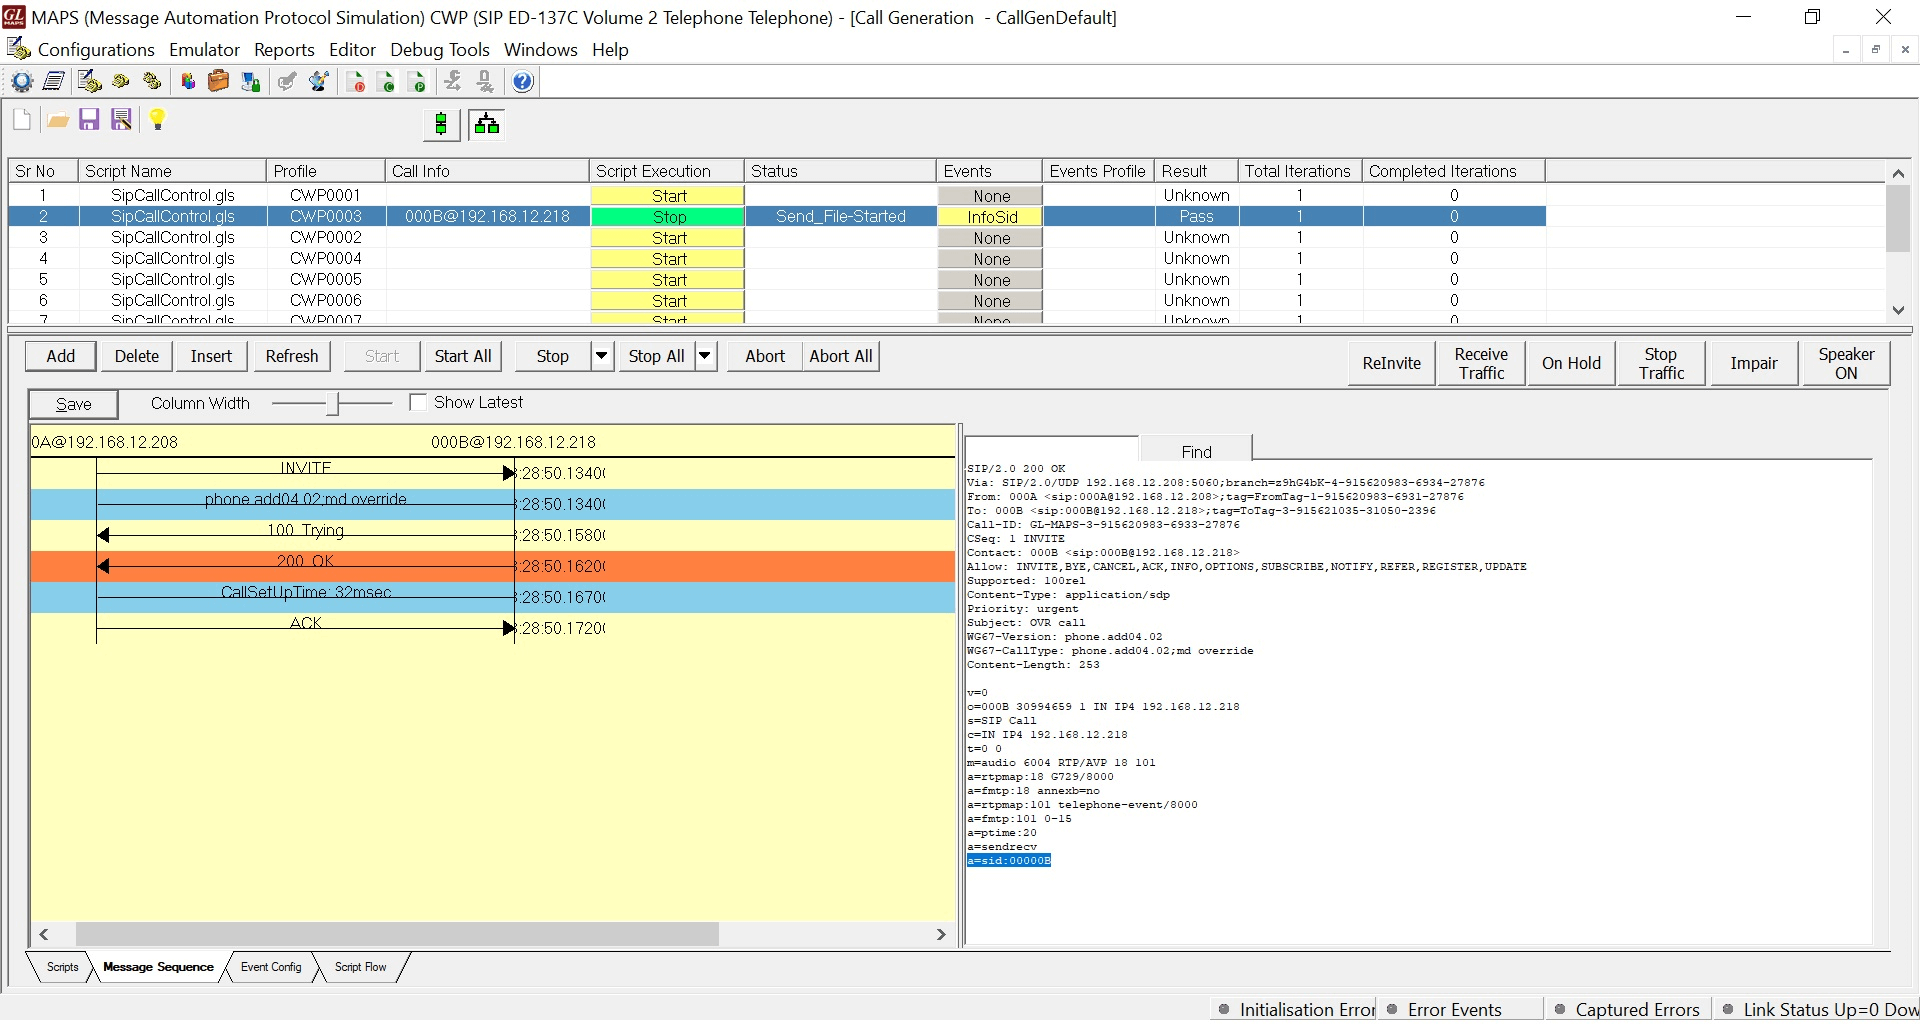The height and width of the screenshot is (1024, 1920).
Task: Click the gray link arrows toolbar icon
Action: click(454, 82)
